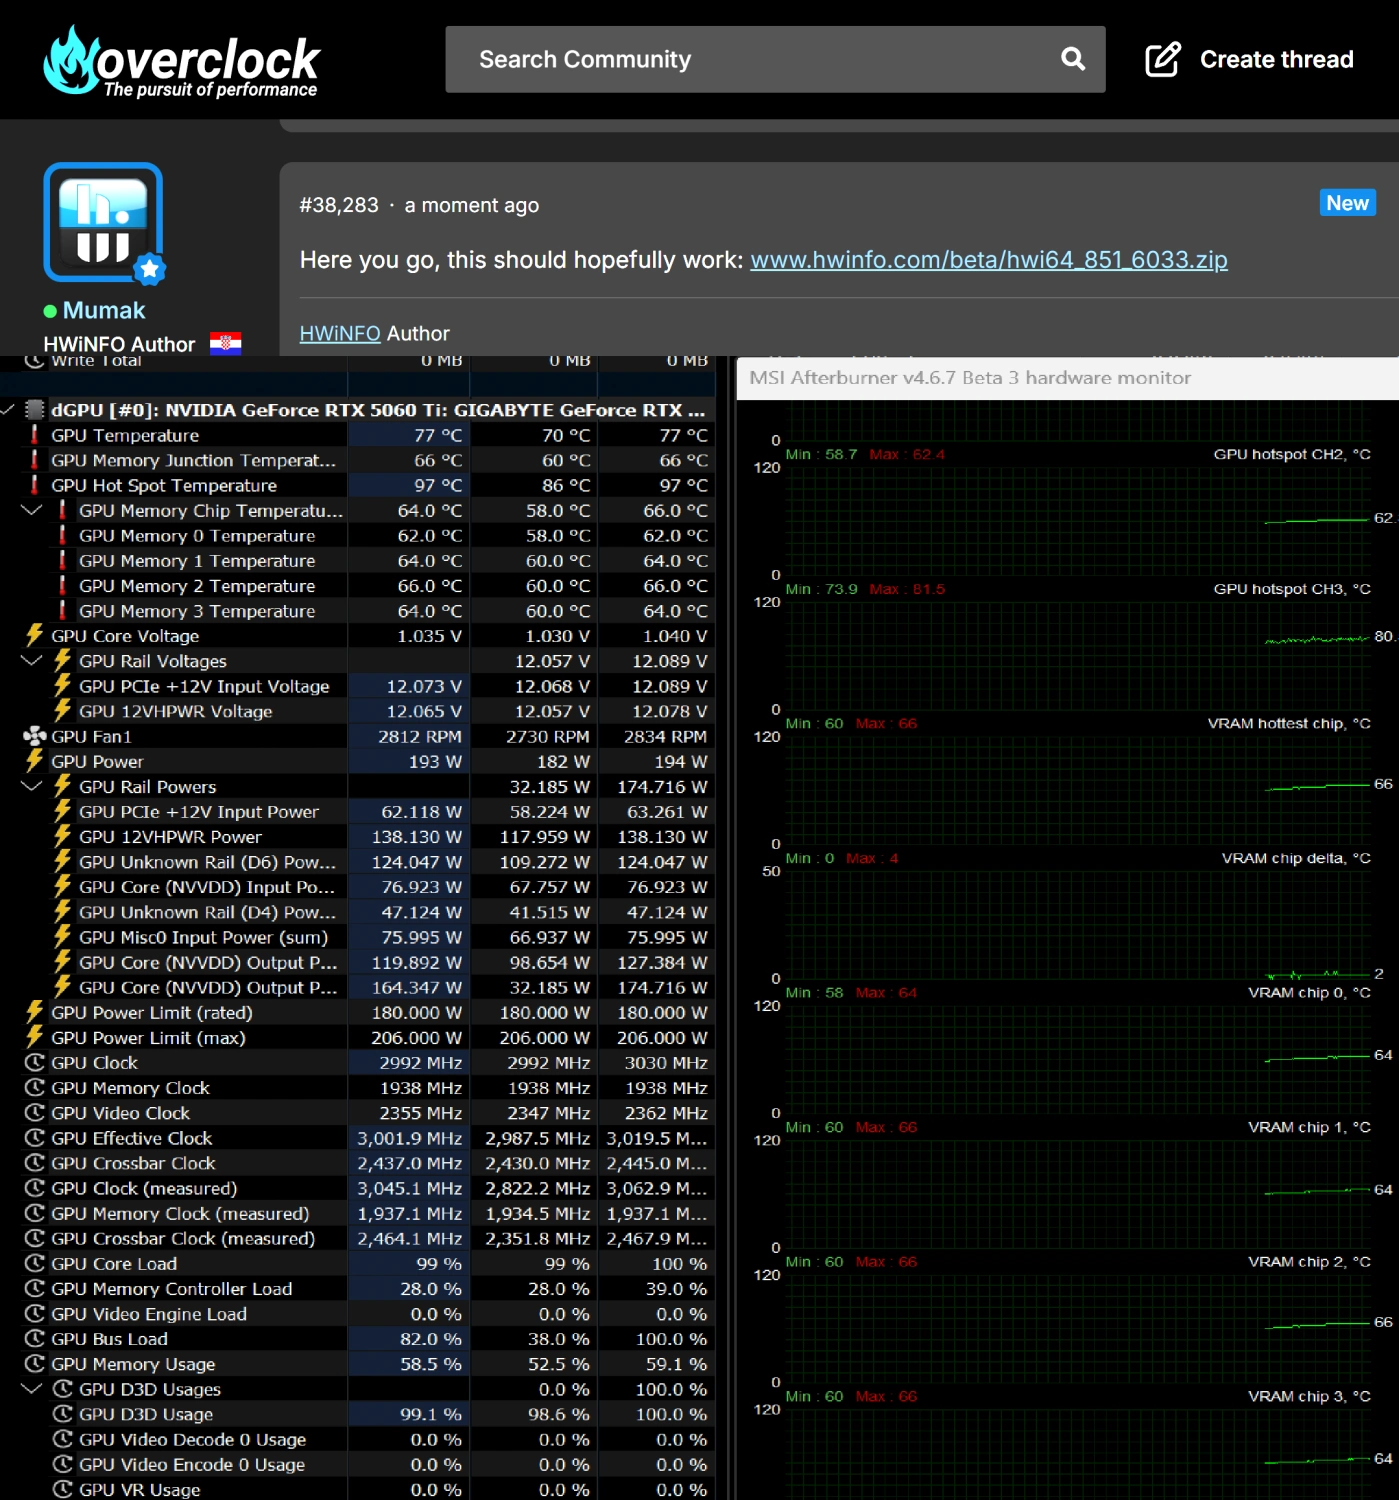Select the GPU Fan1 current value 2812 RPM
The height and width of the screenshot is (1500, 1399).
coord(420,736)
